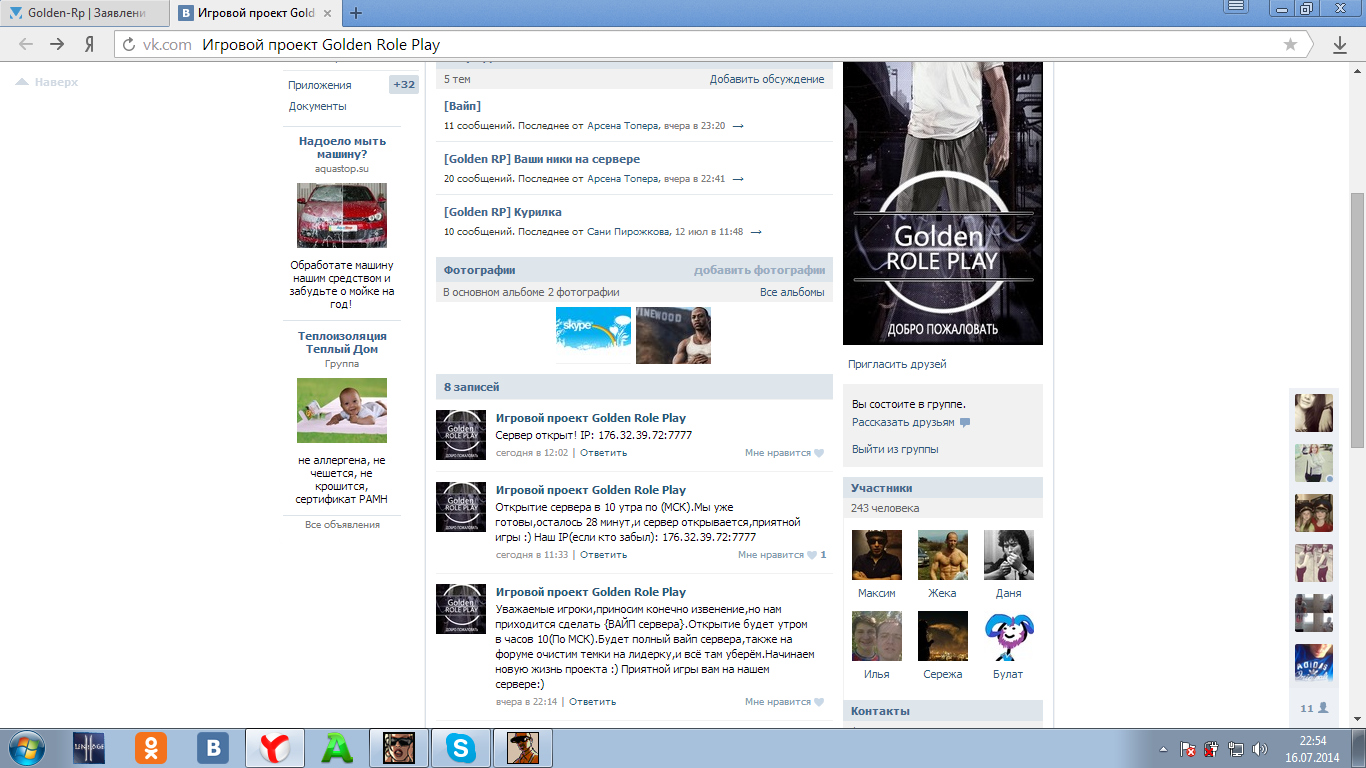This screenshot has height=768, width=1366.
Task: Click Пригласить друзей link
Action: click(897, 364)
